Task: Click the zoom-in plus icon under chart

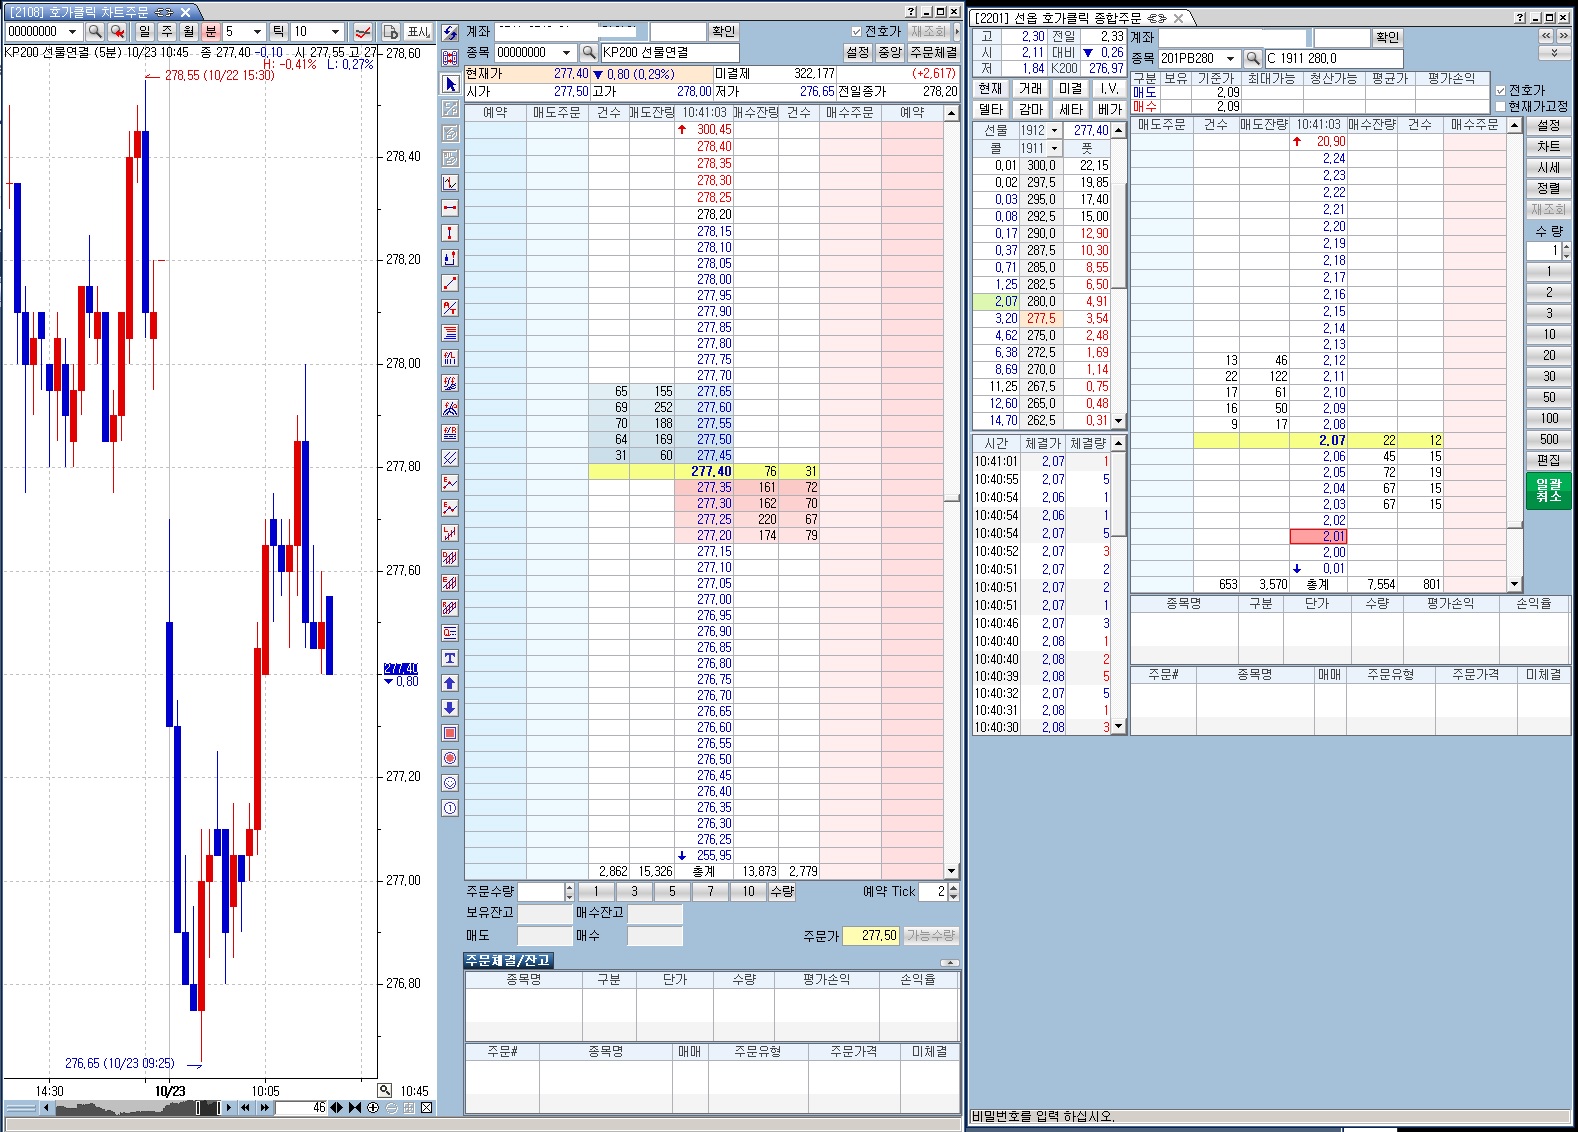Action: (373, 1107)
